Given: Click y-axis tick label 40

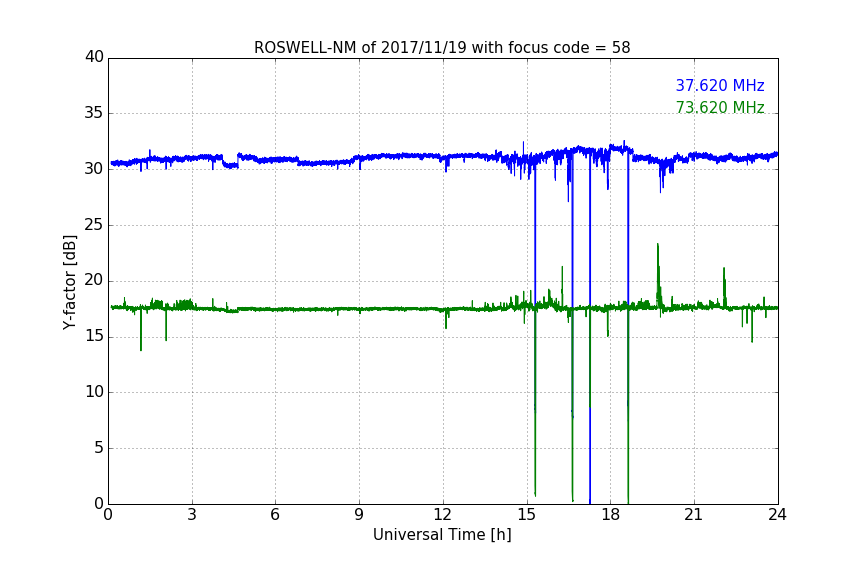Looking at the screenshot, I should click(94, 57).
